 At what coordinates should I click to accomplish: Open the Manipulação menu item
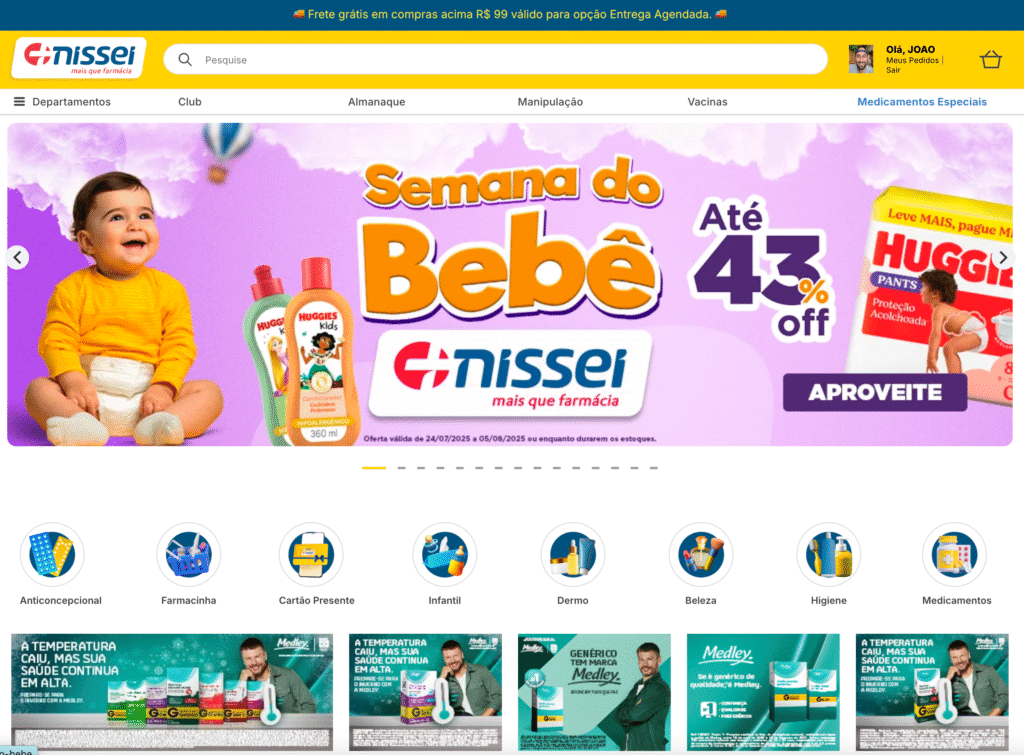[x=550, y=101]
